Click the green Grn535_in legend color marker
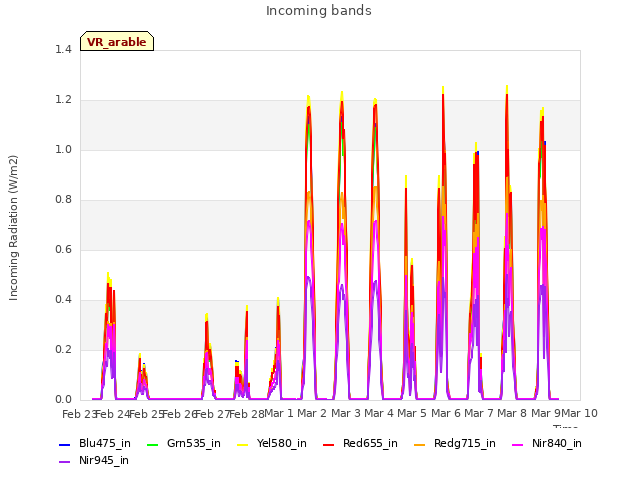Screen dimensions: 640x480 pyautogui.click(x=152, y=444)
